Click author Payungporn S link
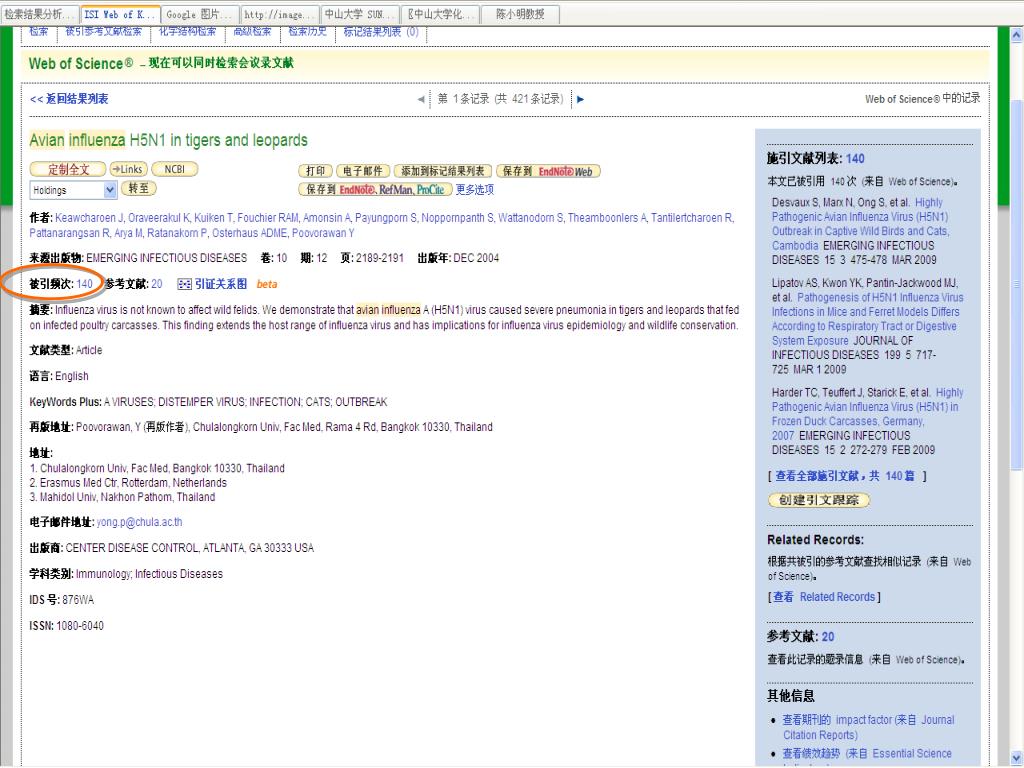This screenshot has width=1024, height=768. 386,217
